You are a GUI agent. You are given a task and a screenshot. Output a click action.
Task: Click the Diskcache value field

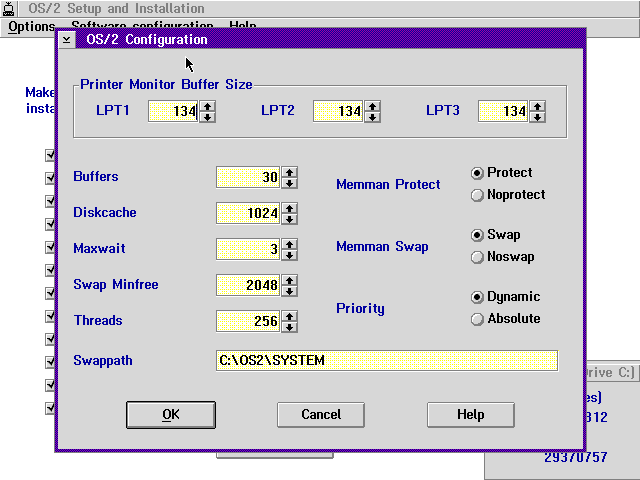point(248,213)
